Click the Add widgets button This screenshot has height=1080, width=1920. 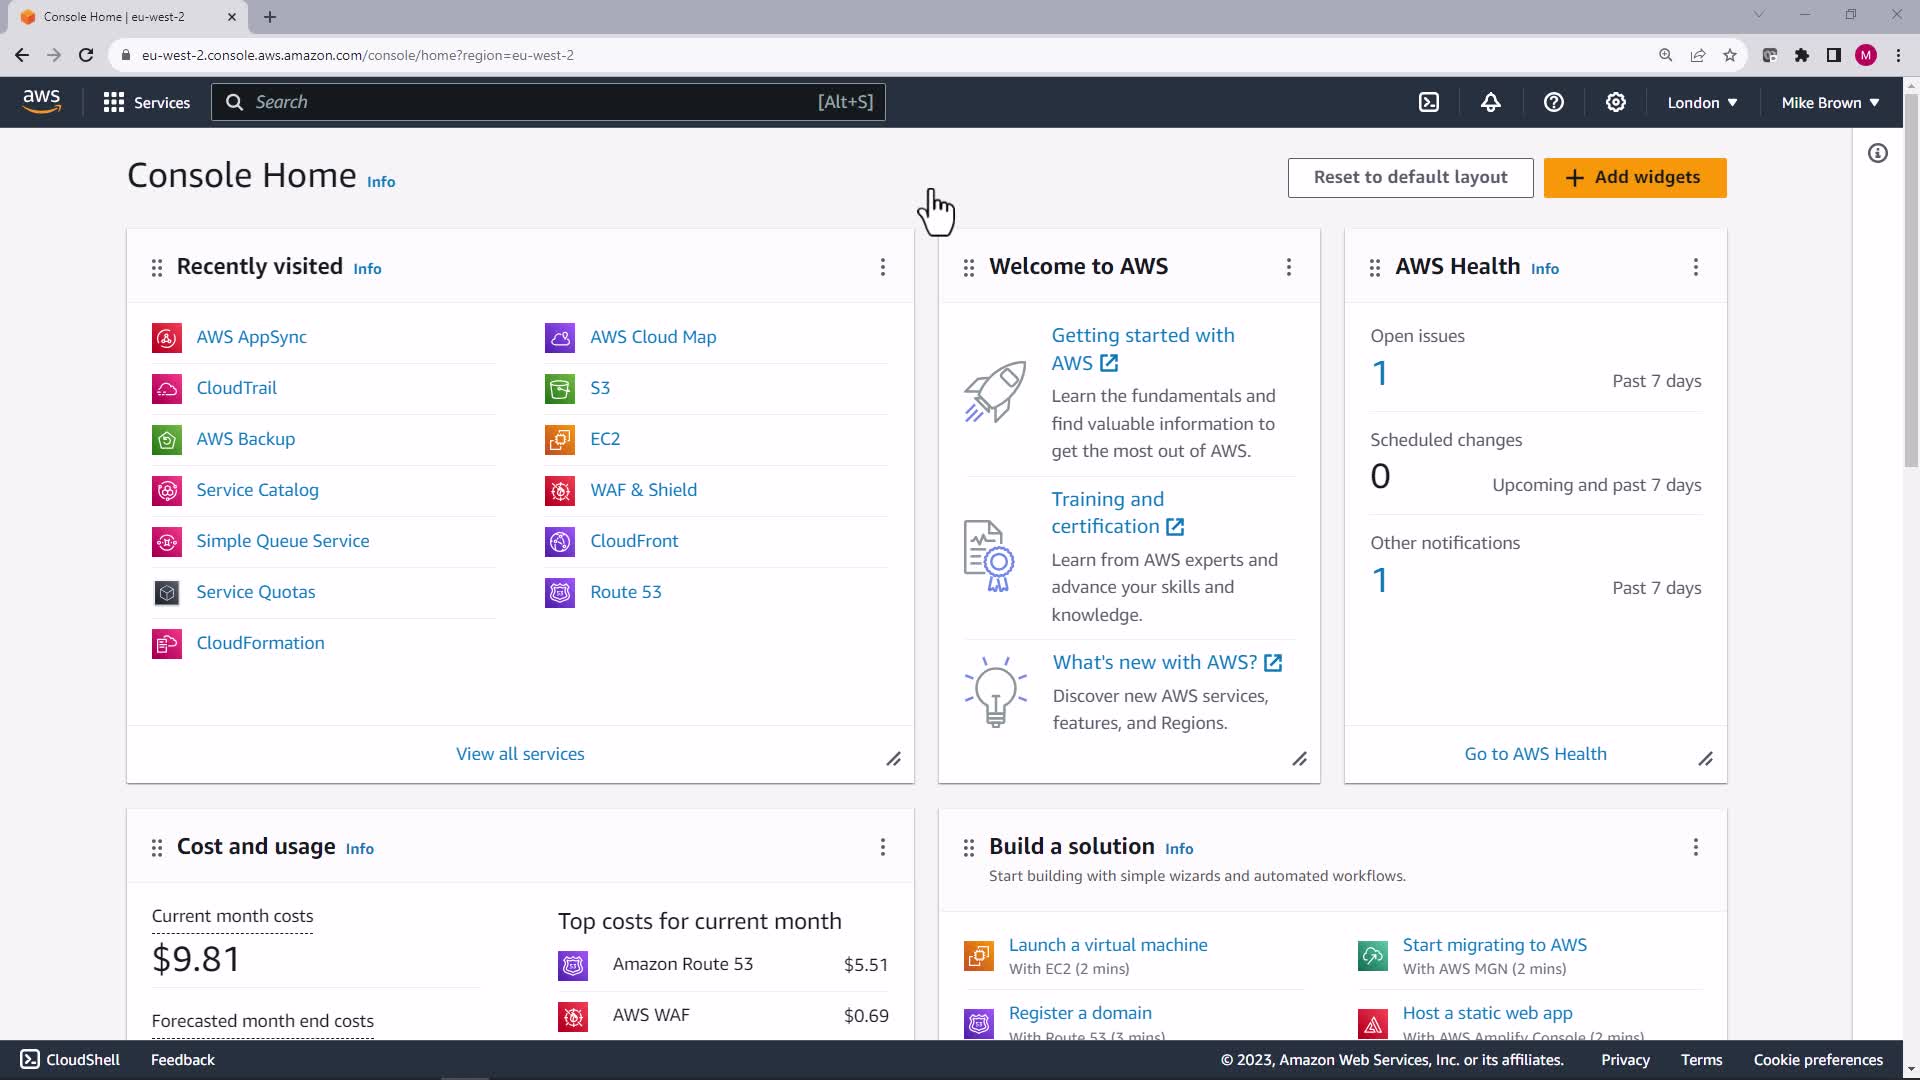tap(1635, 177)
